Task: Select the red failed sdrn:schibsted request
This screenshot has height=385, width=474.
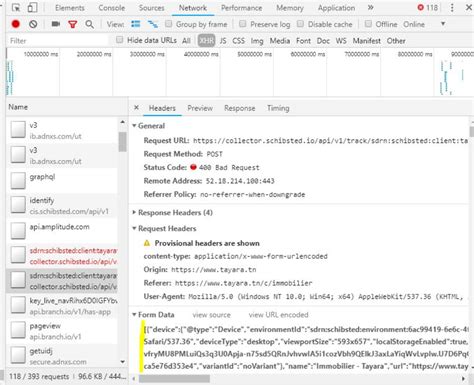Action: 62,256
